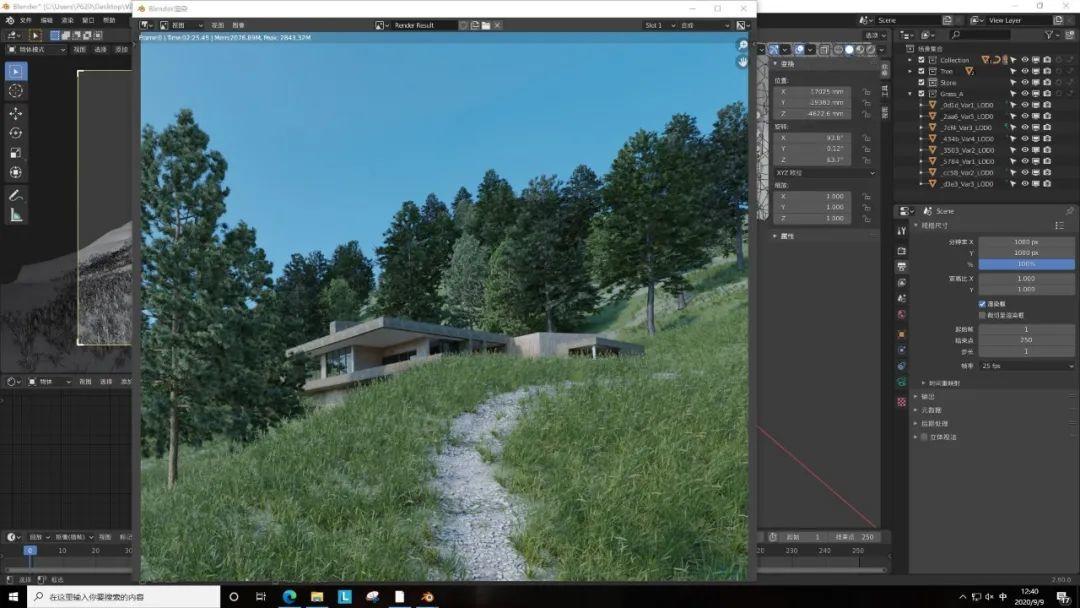Open the File menu in Blender menu bar
Image resolution: width=1080 pixels, height=608 pixels.
pyautogui.click(x=26, y=20)
